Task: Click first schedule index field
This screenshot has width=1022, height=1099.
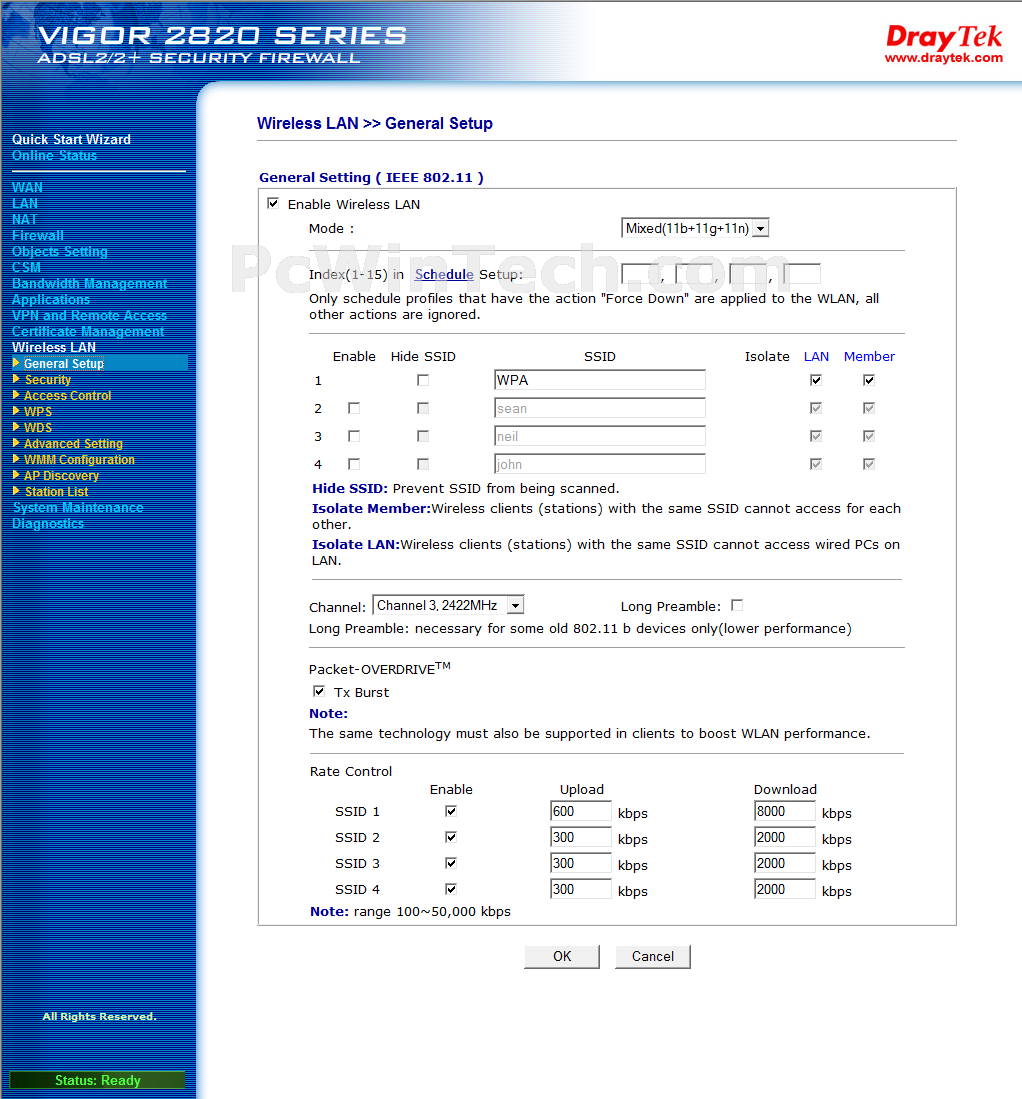Action: pos(641,274)
